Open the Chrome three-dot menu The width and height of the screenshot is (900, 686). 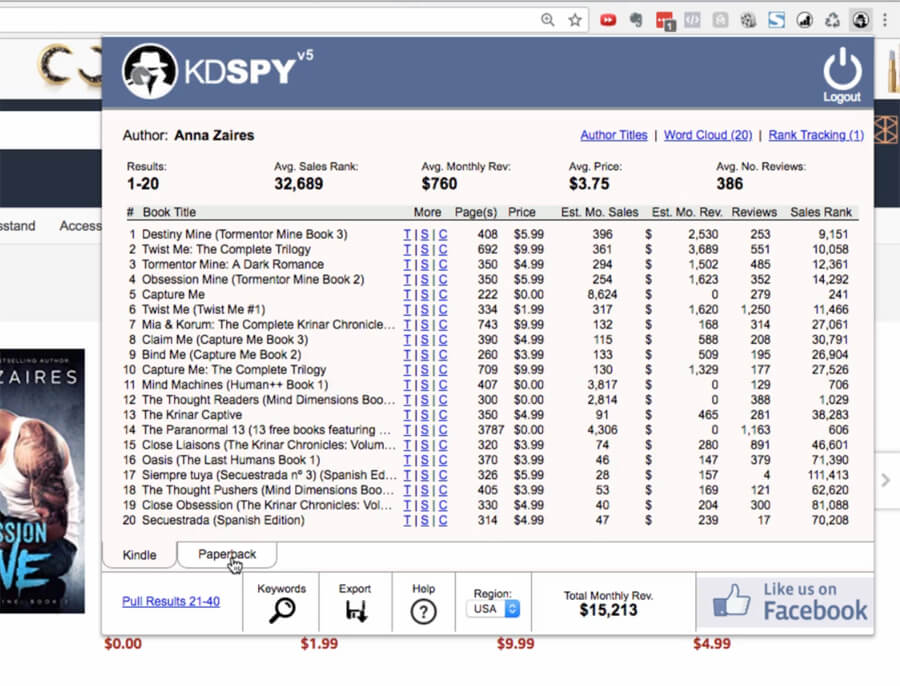[x=885, y=20]
